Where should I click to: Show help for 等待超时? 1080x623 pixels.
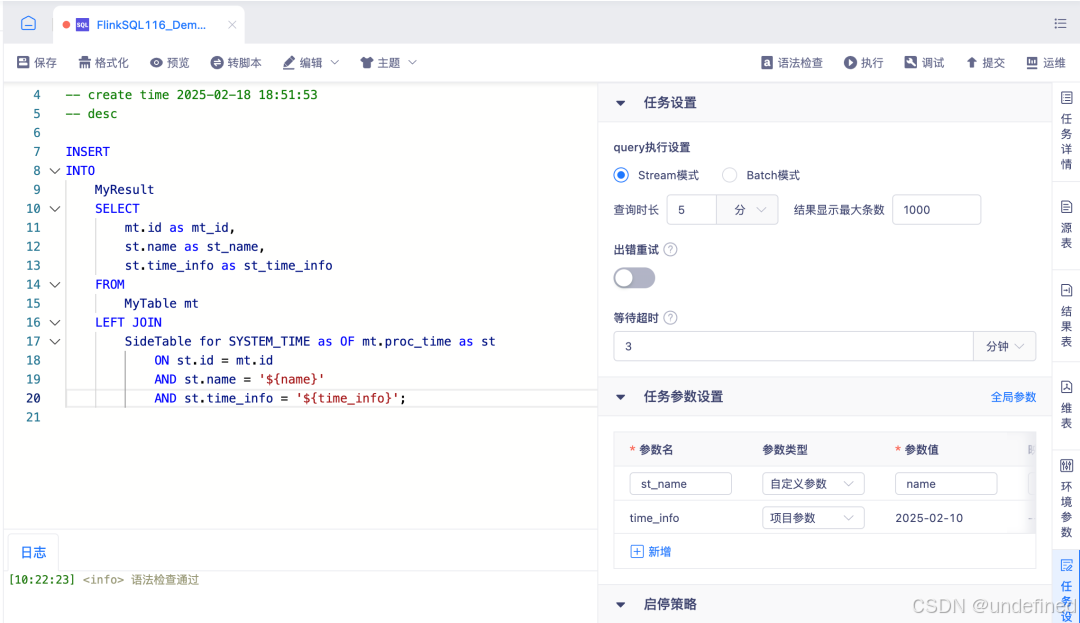[x=670, y=318]
